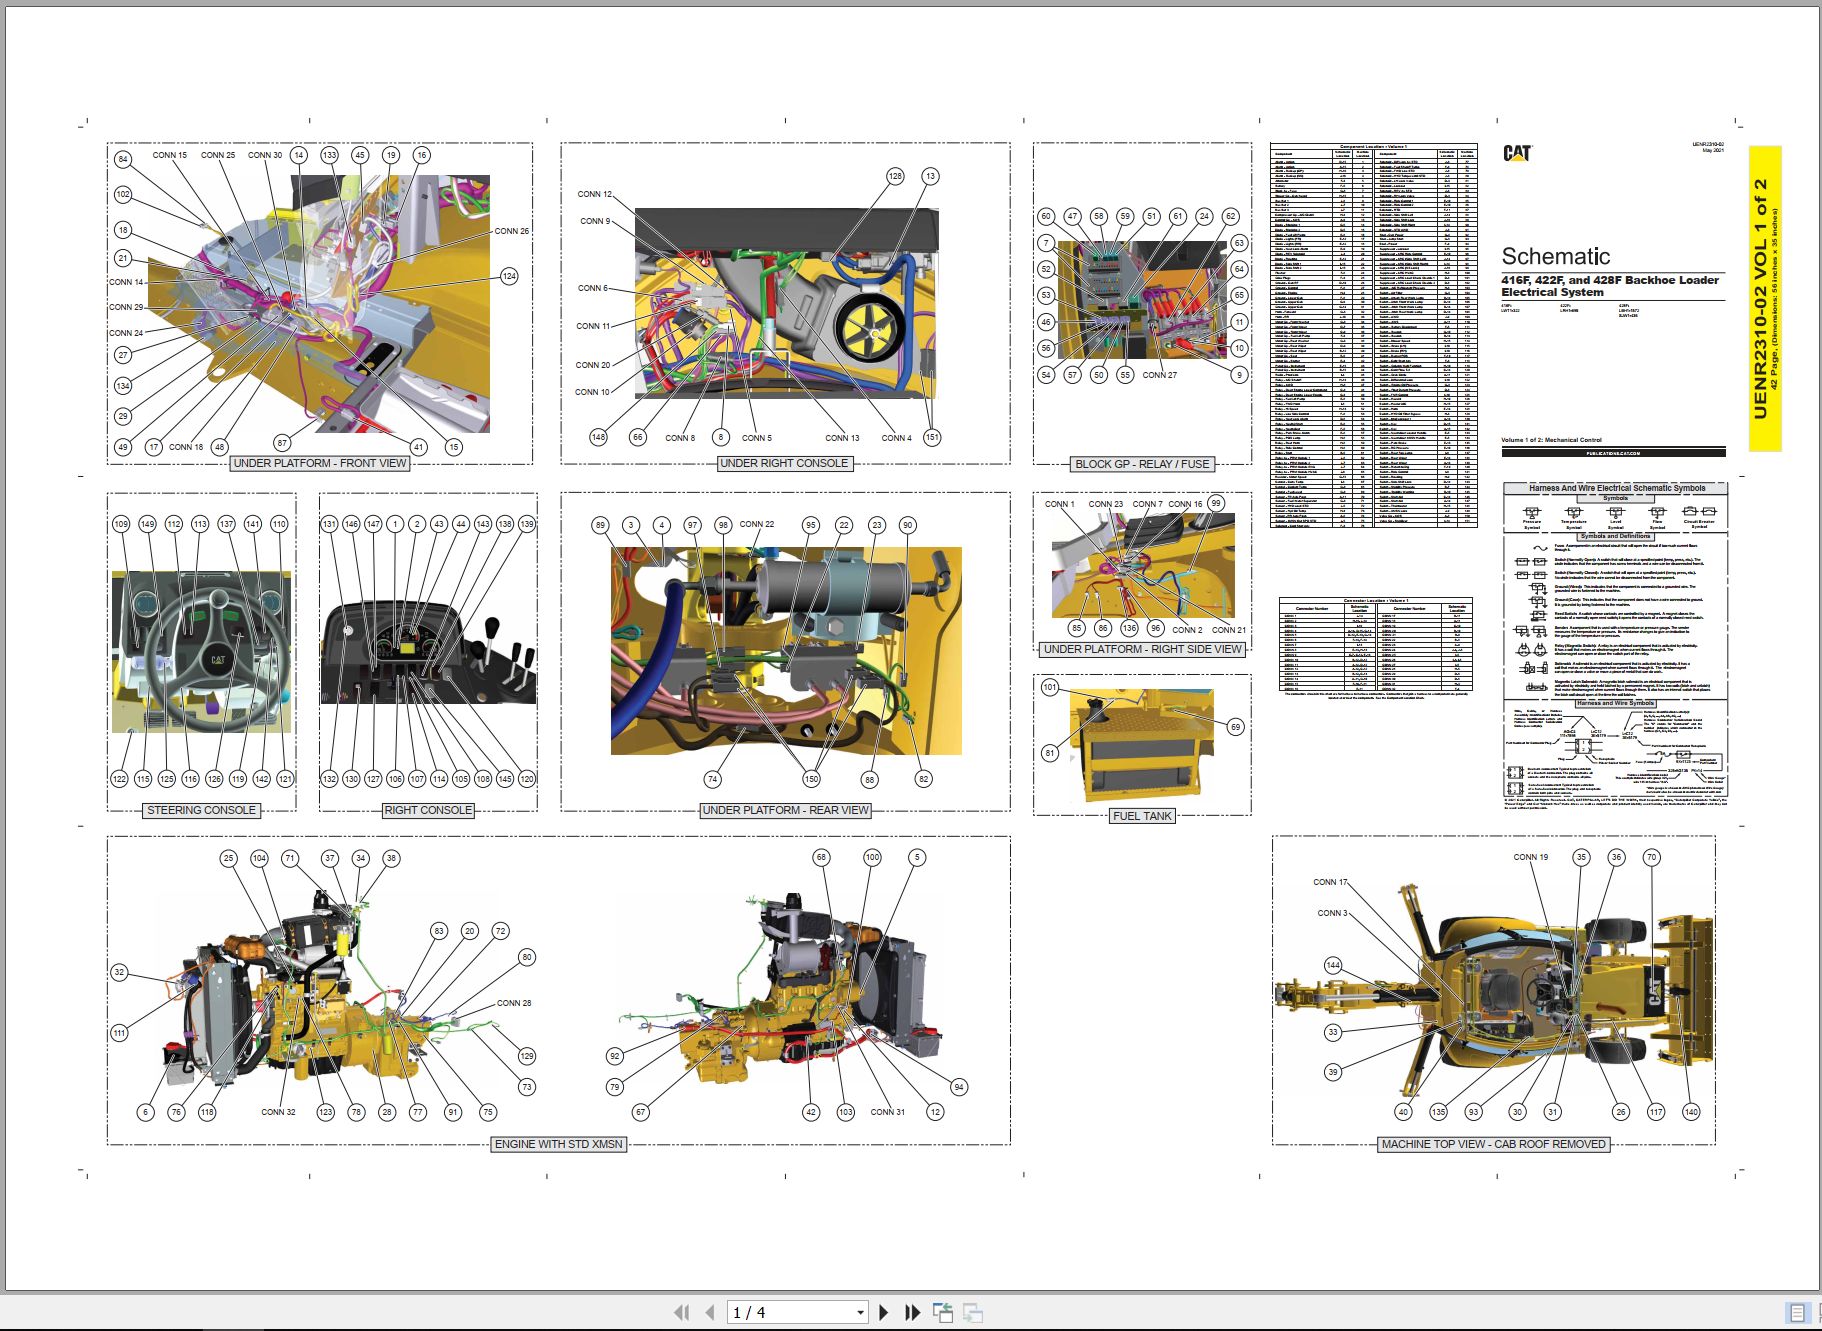Click the CONN 27 label in relay/fuse view

(x=1159, y=375)
